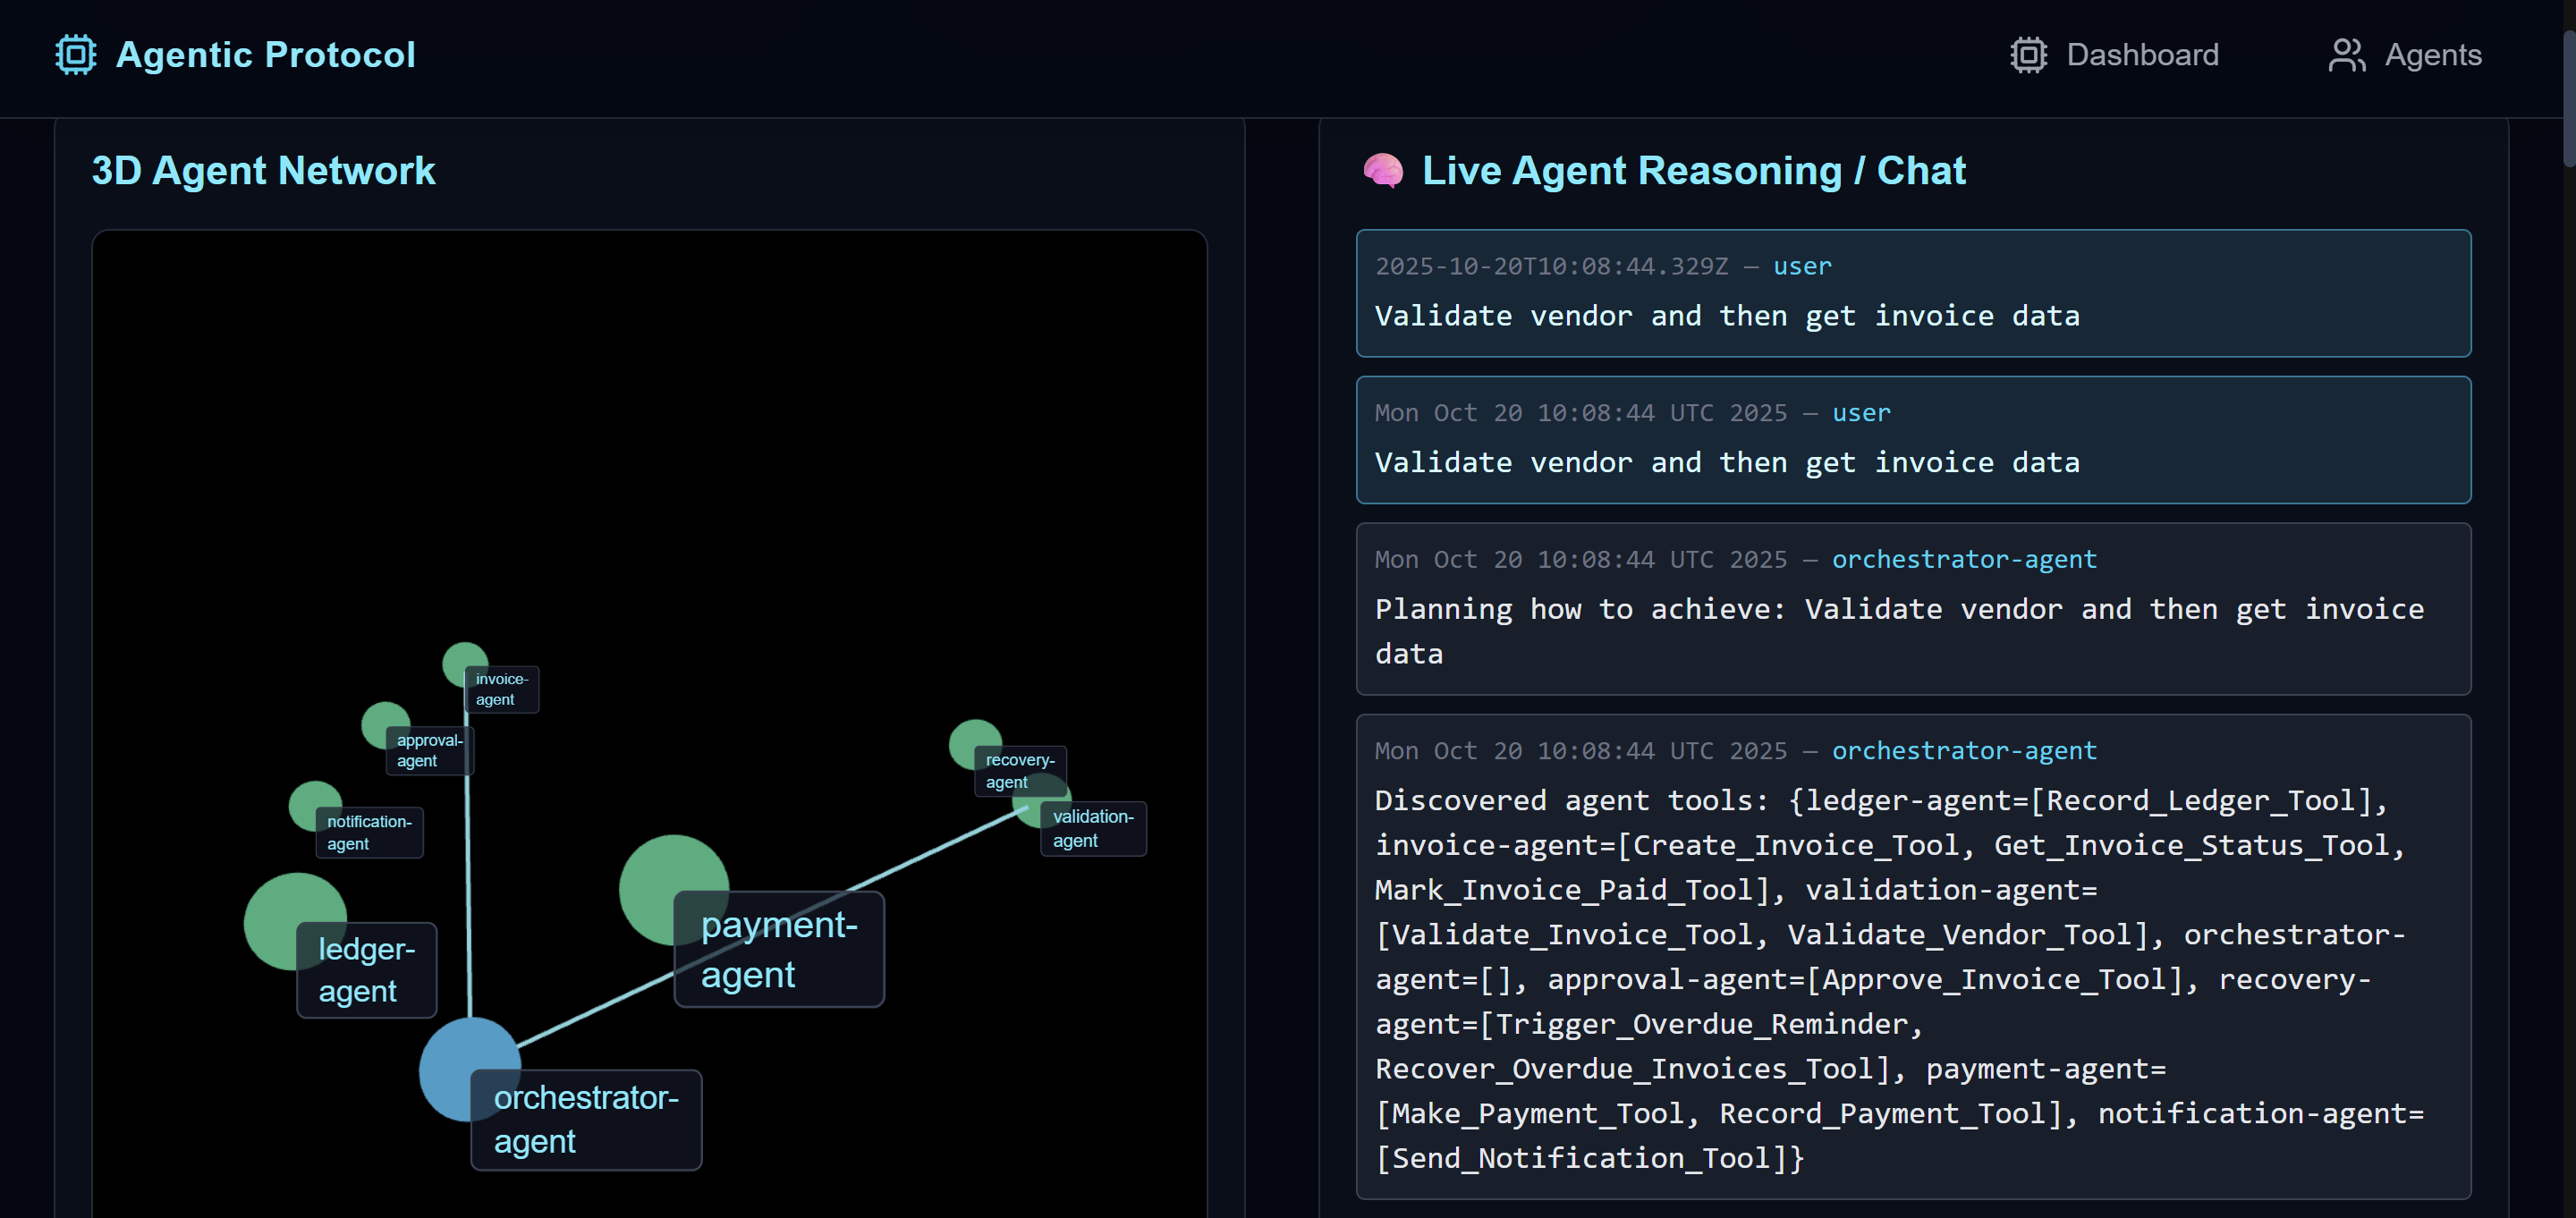
Task: Click the Agents people icon
Action: [2346, 54]
